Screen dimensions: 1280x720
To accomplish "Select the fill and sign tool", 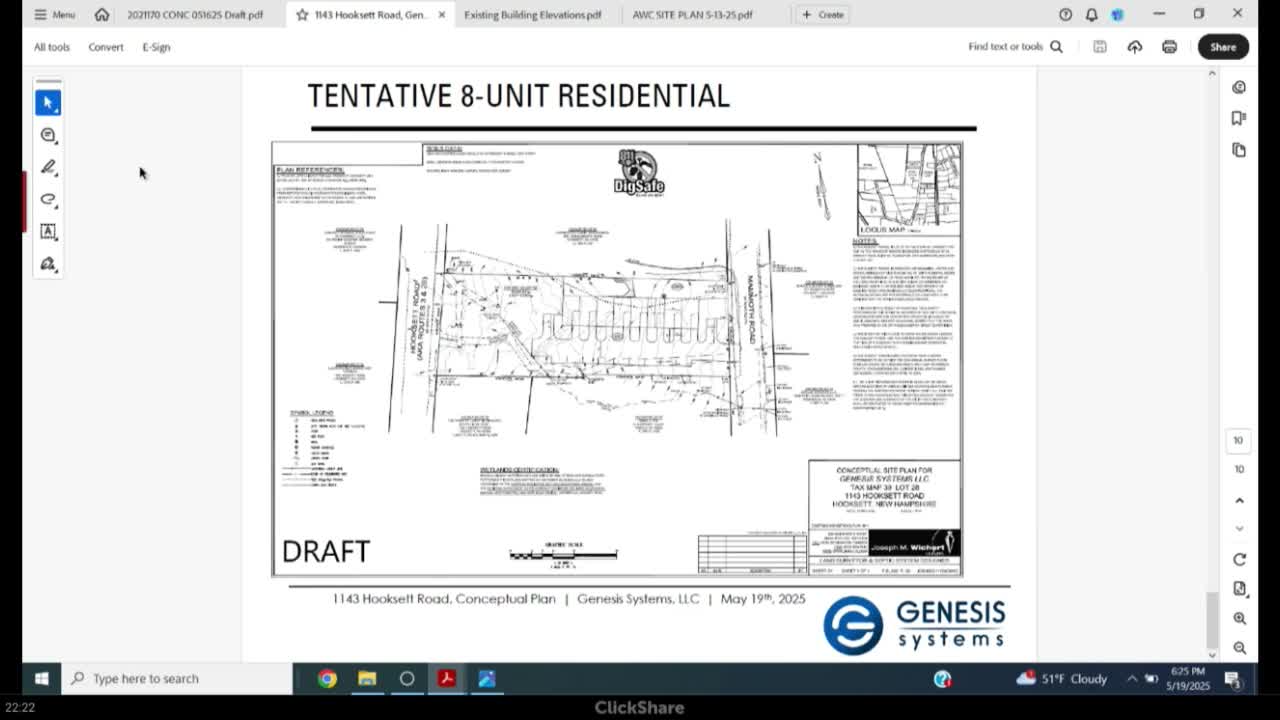I will click(x=48, y=264).
